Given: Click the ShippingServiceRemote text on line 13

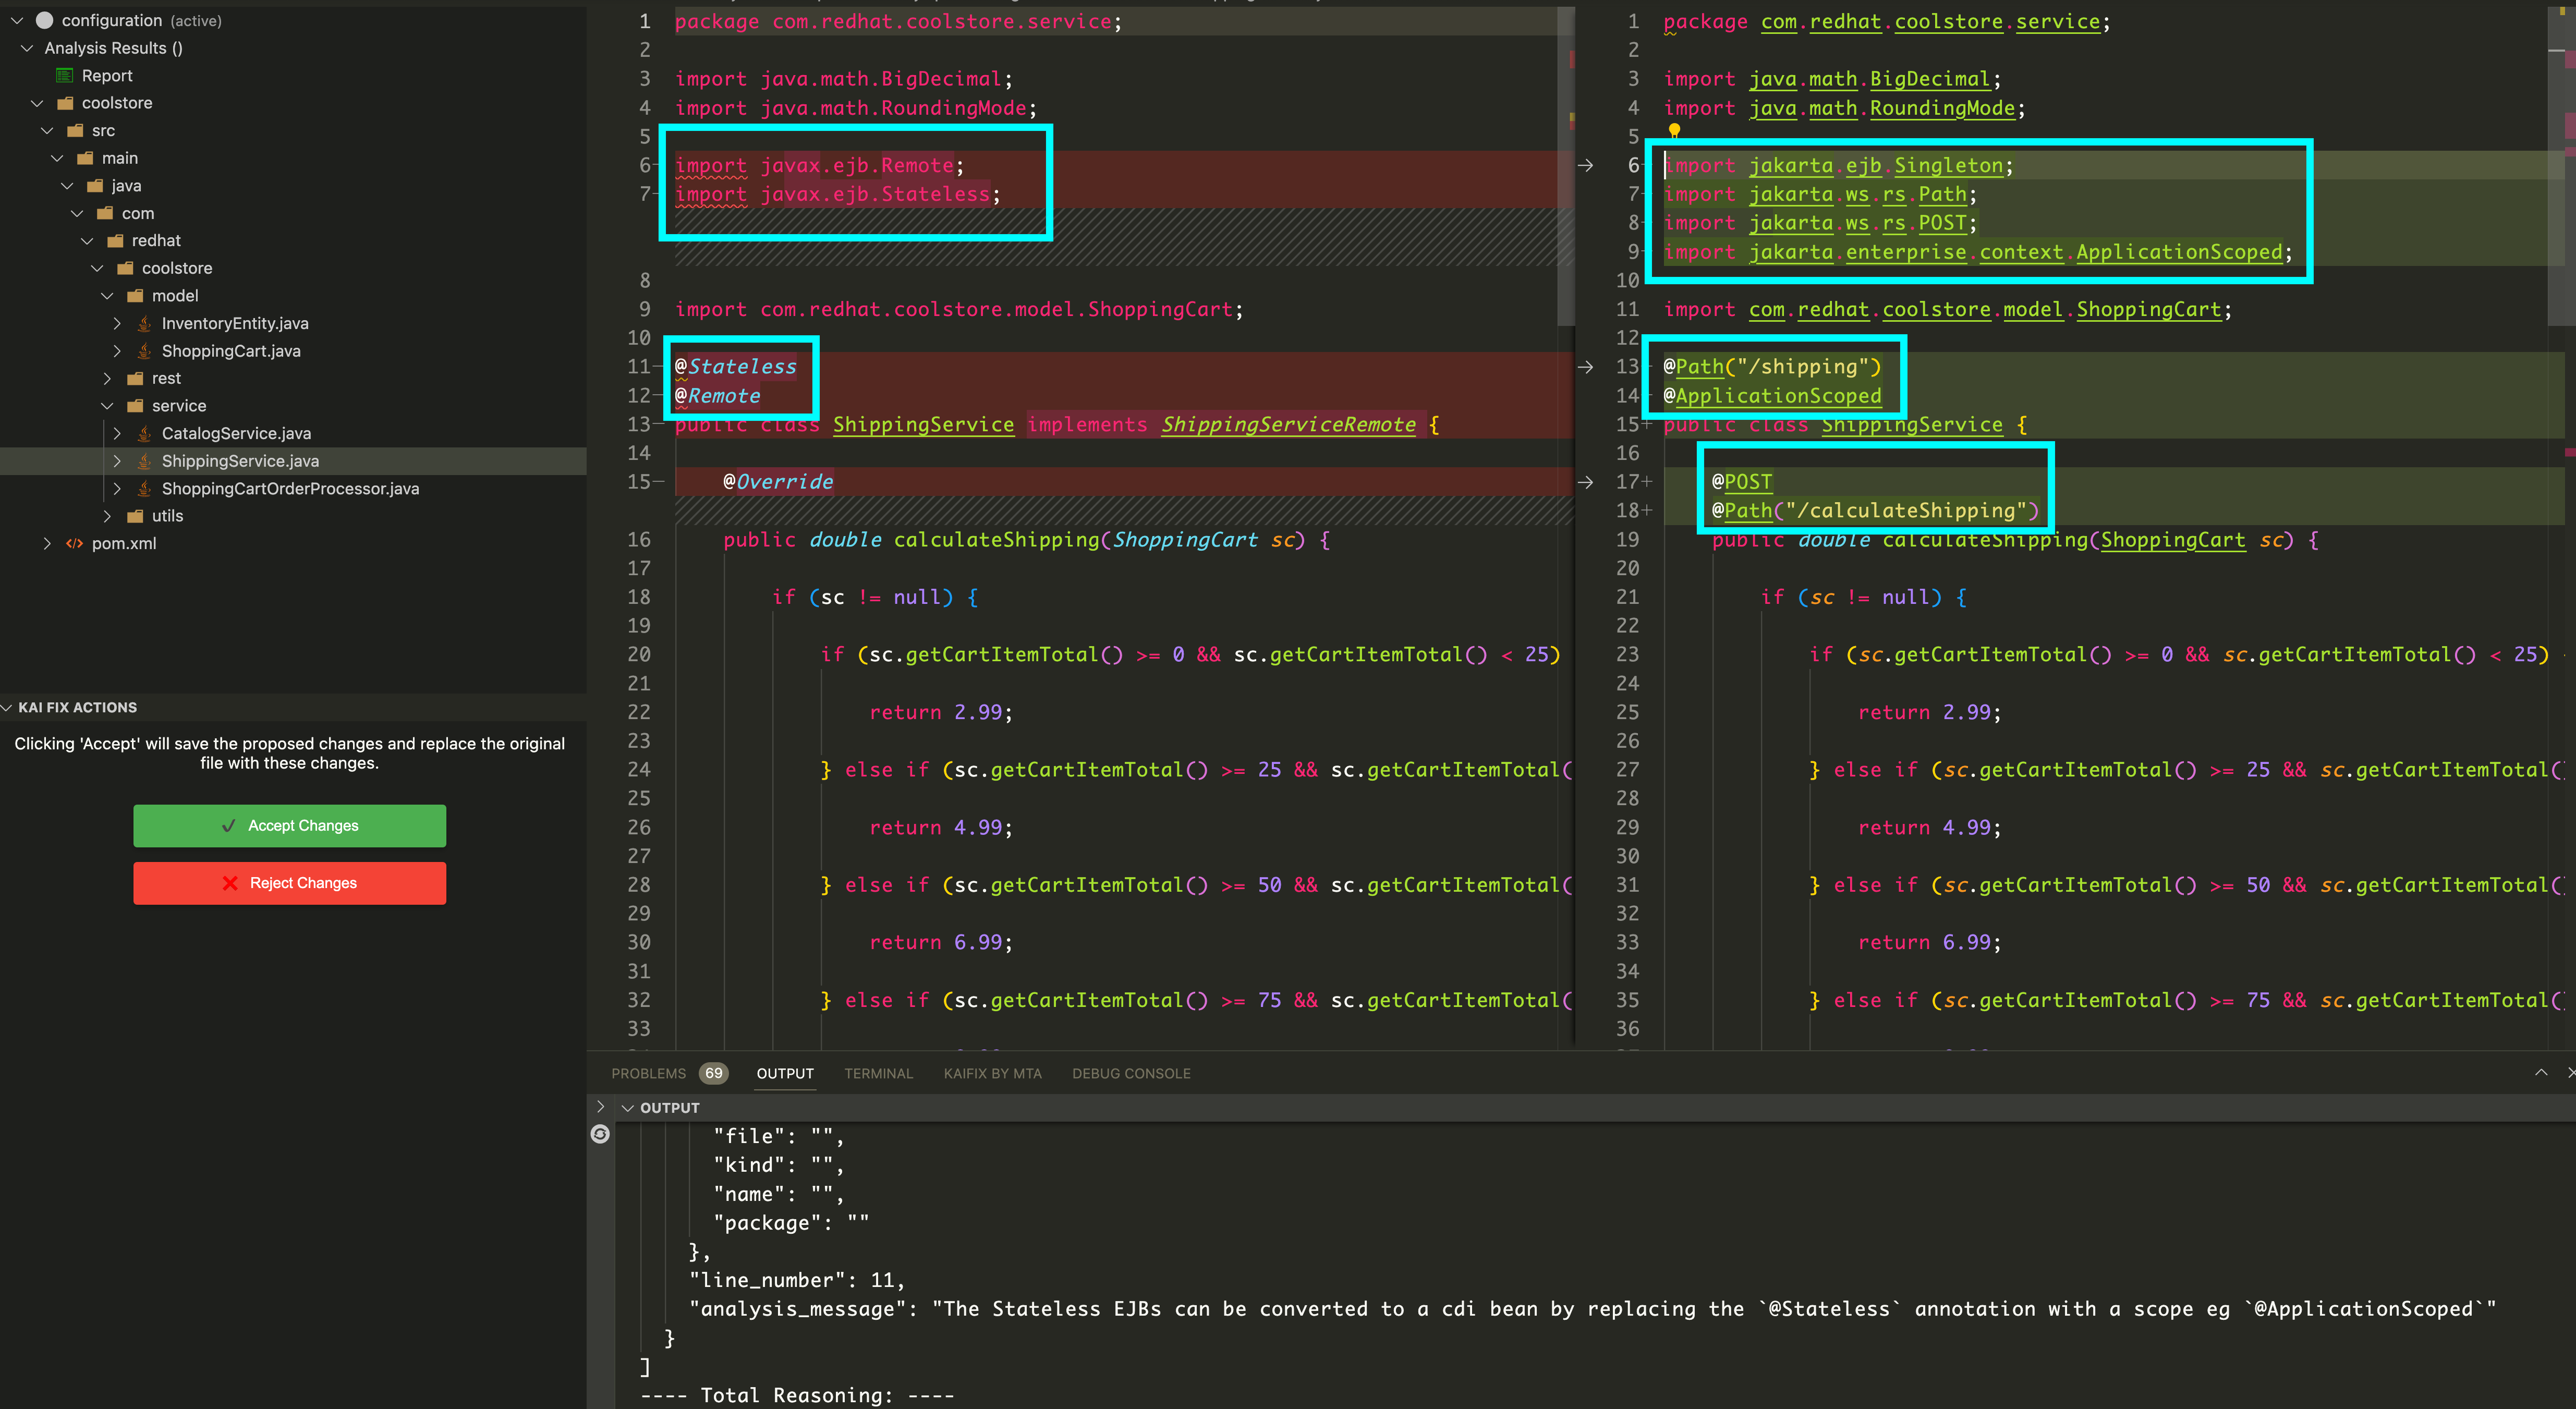Looking at the screenshot, I should 1288,425.
